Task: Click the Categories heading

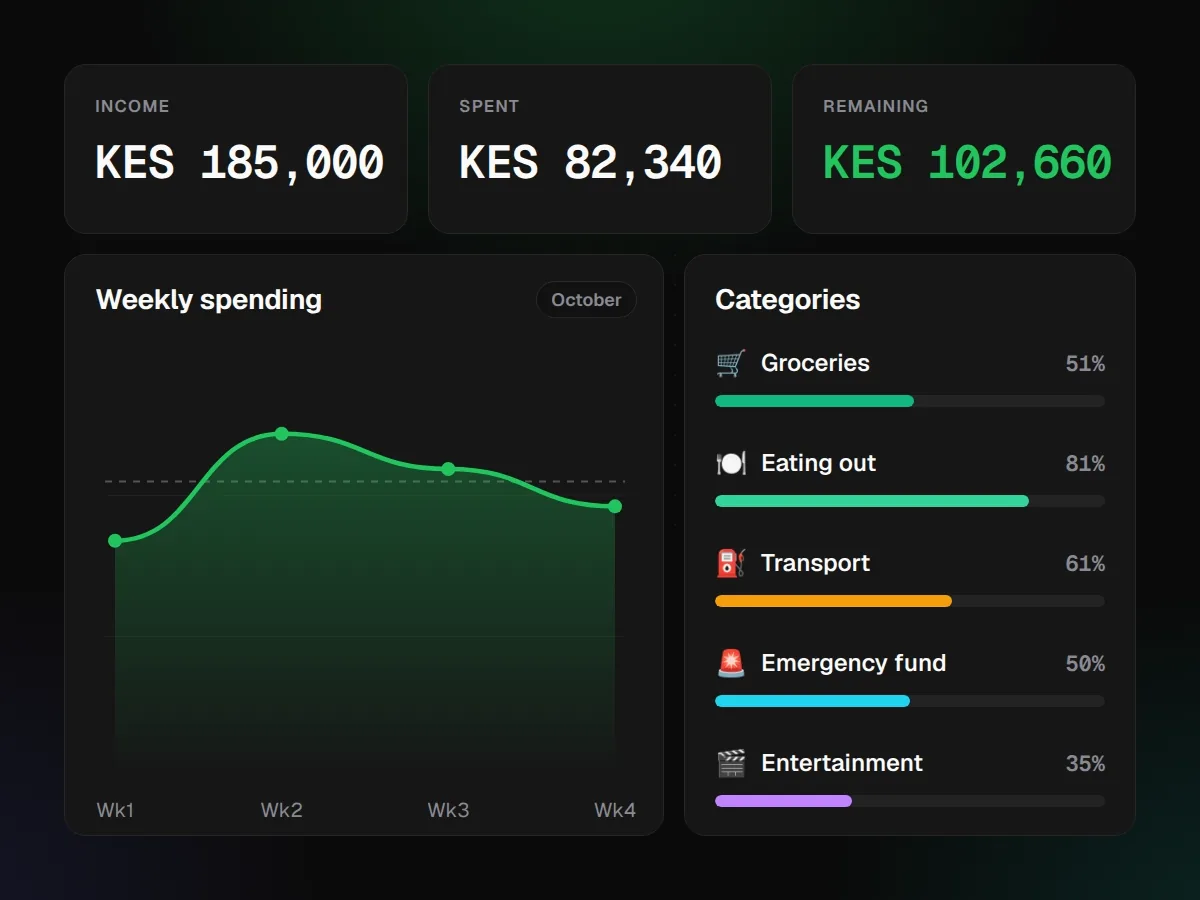Action: [x=788, y=300]
